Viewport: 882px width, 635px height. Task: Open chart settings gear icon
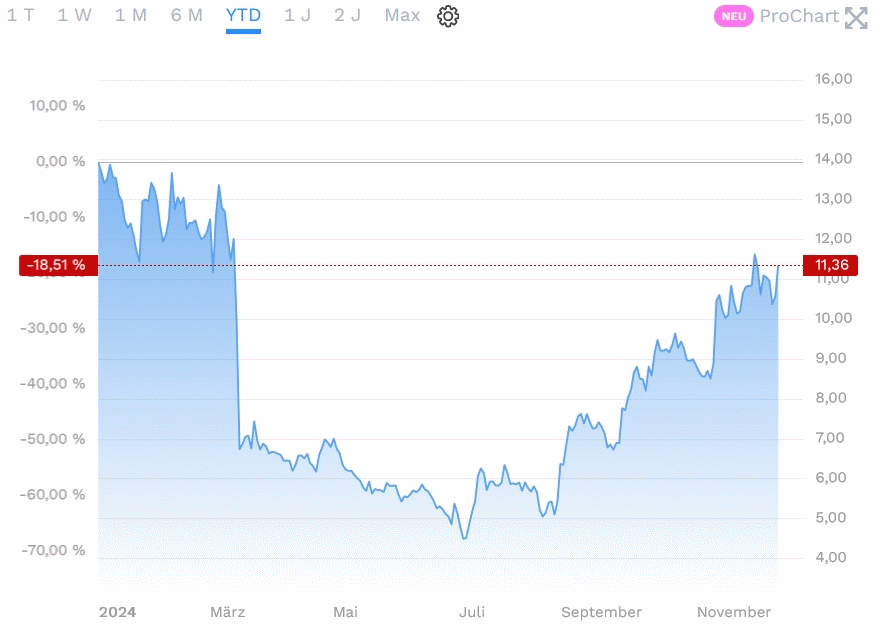pos(448,16)
